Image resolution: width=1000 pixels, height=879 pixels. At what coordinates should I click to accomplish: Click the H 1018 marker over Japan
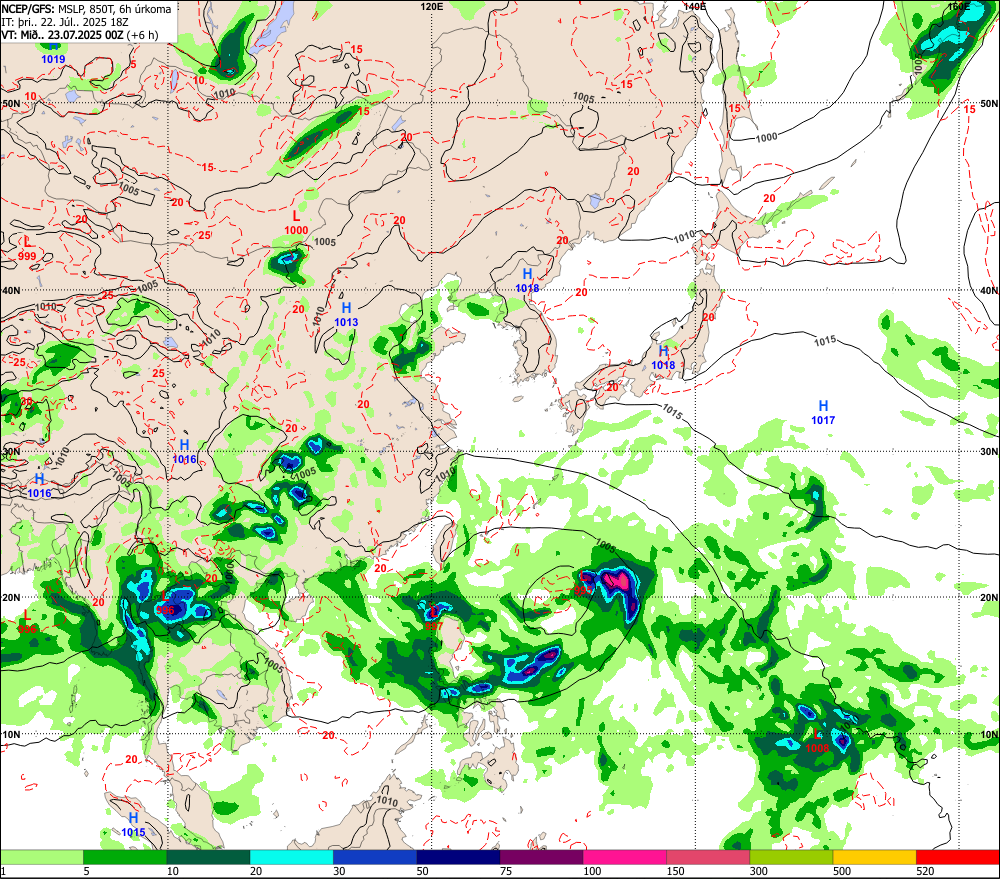[x=663, y=358]
